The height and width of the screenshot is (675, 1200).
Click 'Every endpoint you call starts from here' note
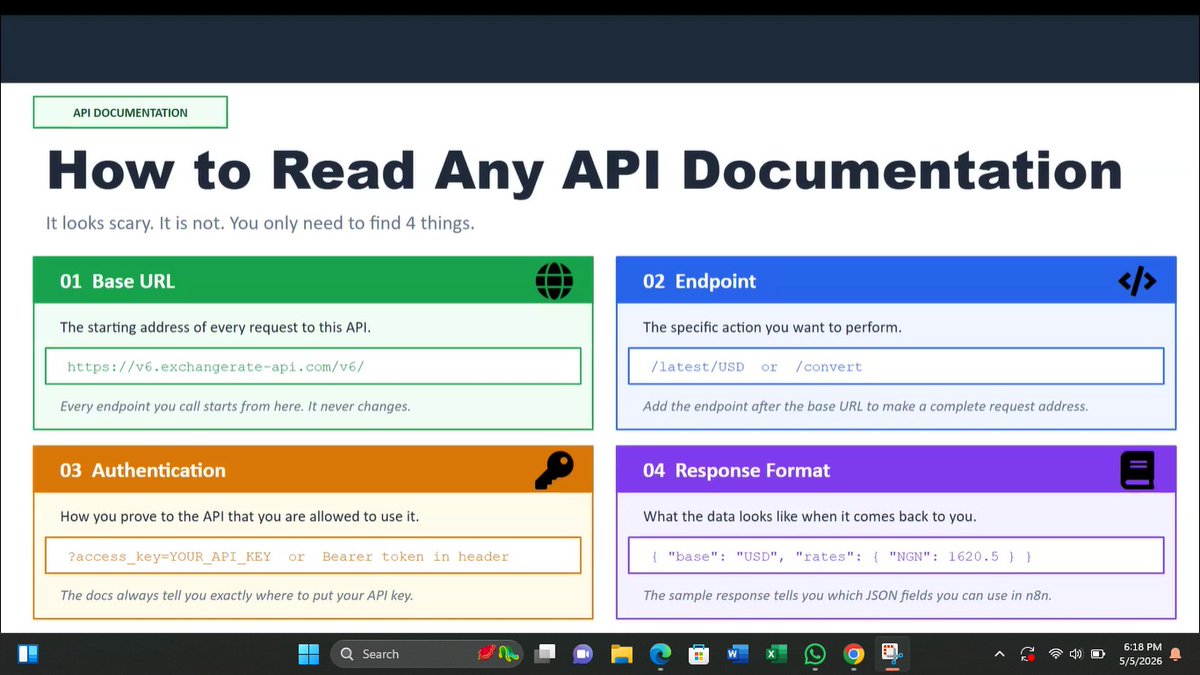[235, 406]
